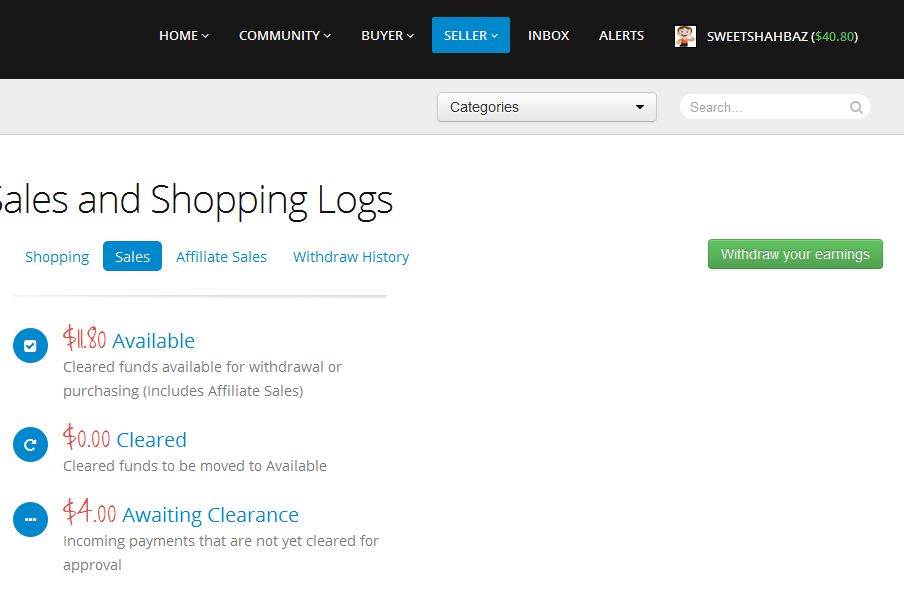View the Affiliate Sales tab
Image resolution: width=904 pixels, height=612 pixels.
(221, 257)
